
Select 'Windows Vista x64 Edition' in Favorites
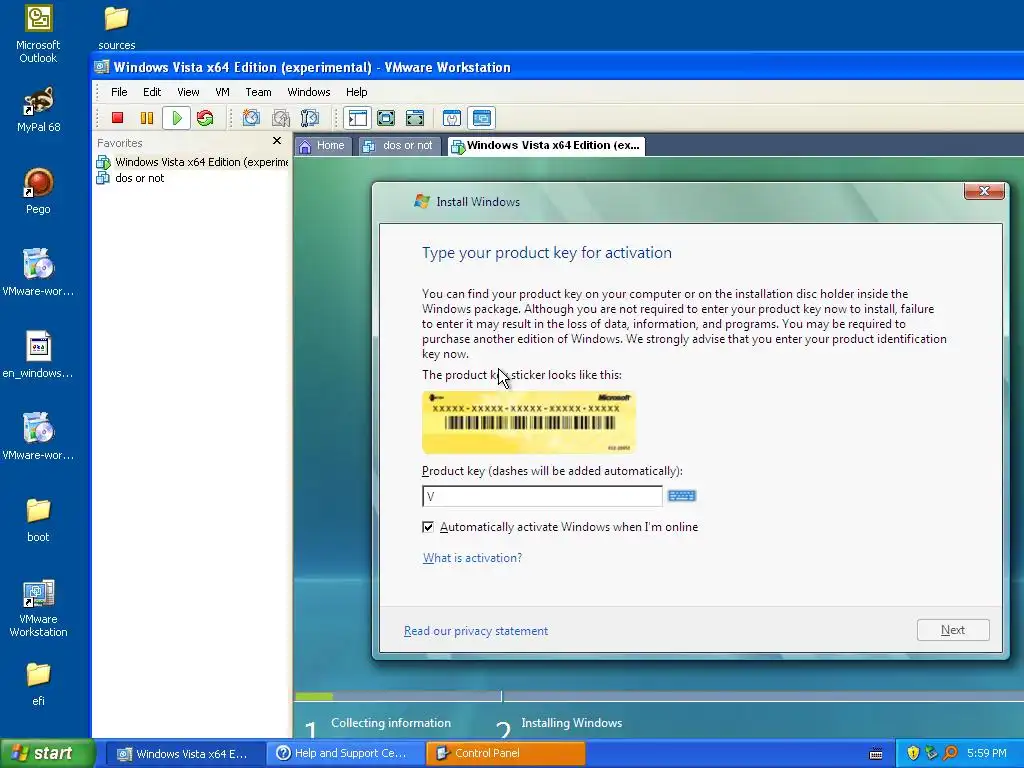[x=192, y=162]
